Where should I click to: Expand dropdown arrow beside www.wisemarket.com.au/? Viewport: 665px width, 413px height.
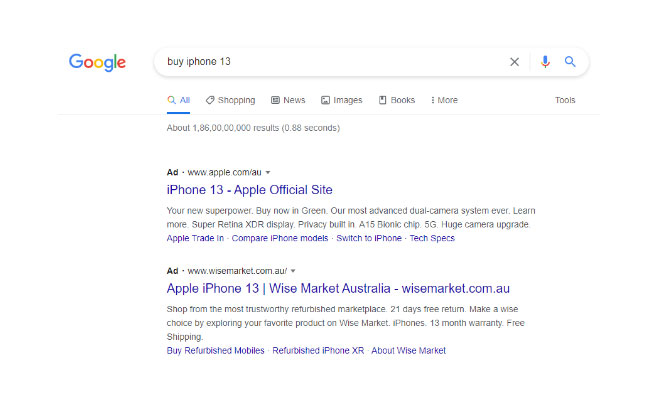pos(293,271)
